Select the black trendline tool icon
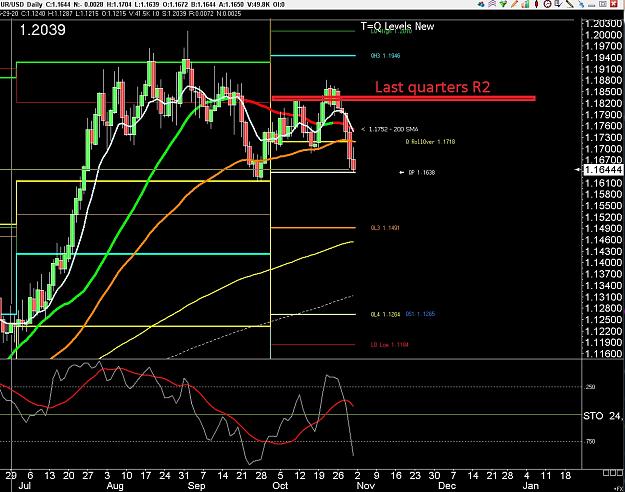Image resolution: width=625 pixels, height=492 pixels. tap(570, 4)
